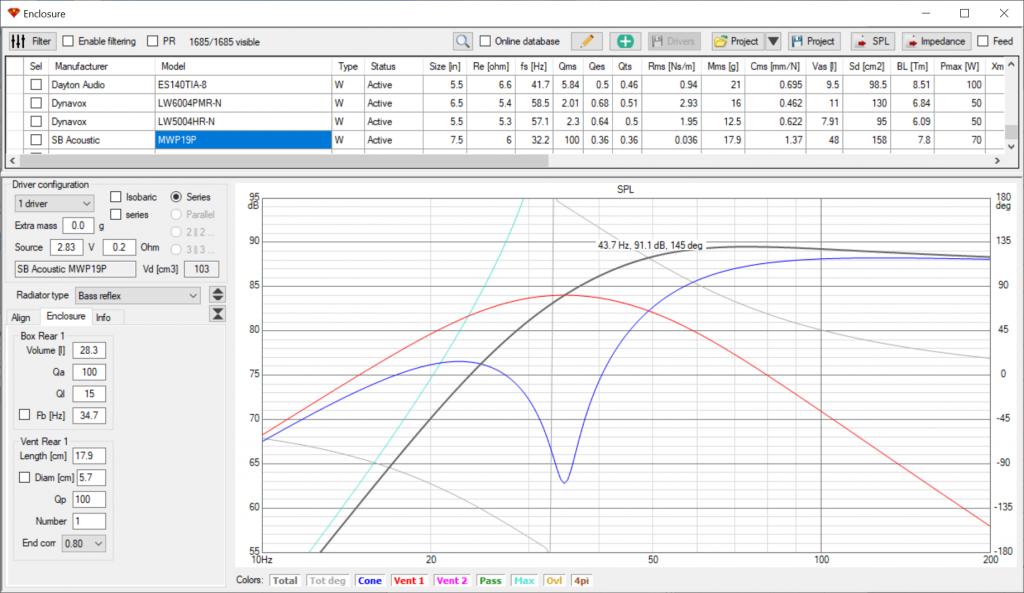Screen dimensions: 1024x593
Task: Click the hourglass-shaped collapse icon
Action: click(218, 314)
